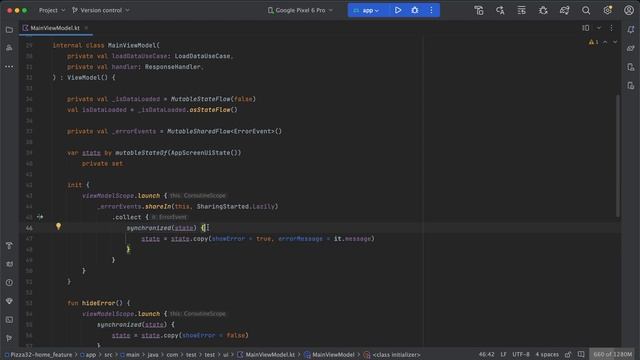The height and width of the screenshot is (360, 640).
Task: Open App Quality Insights gem icon
Action: tap(9, 301)
